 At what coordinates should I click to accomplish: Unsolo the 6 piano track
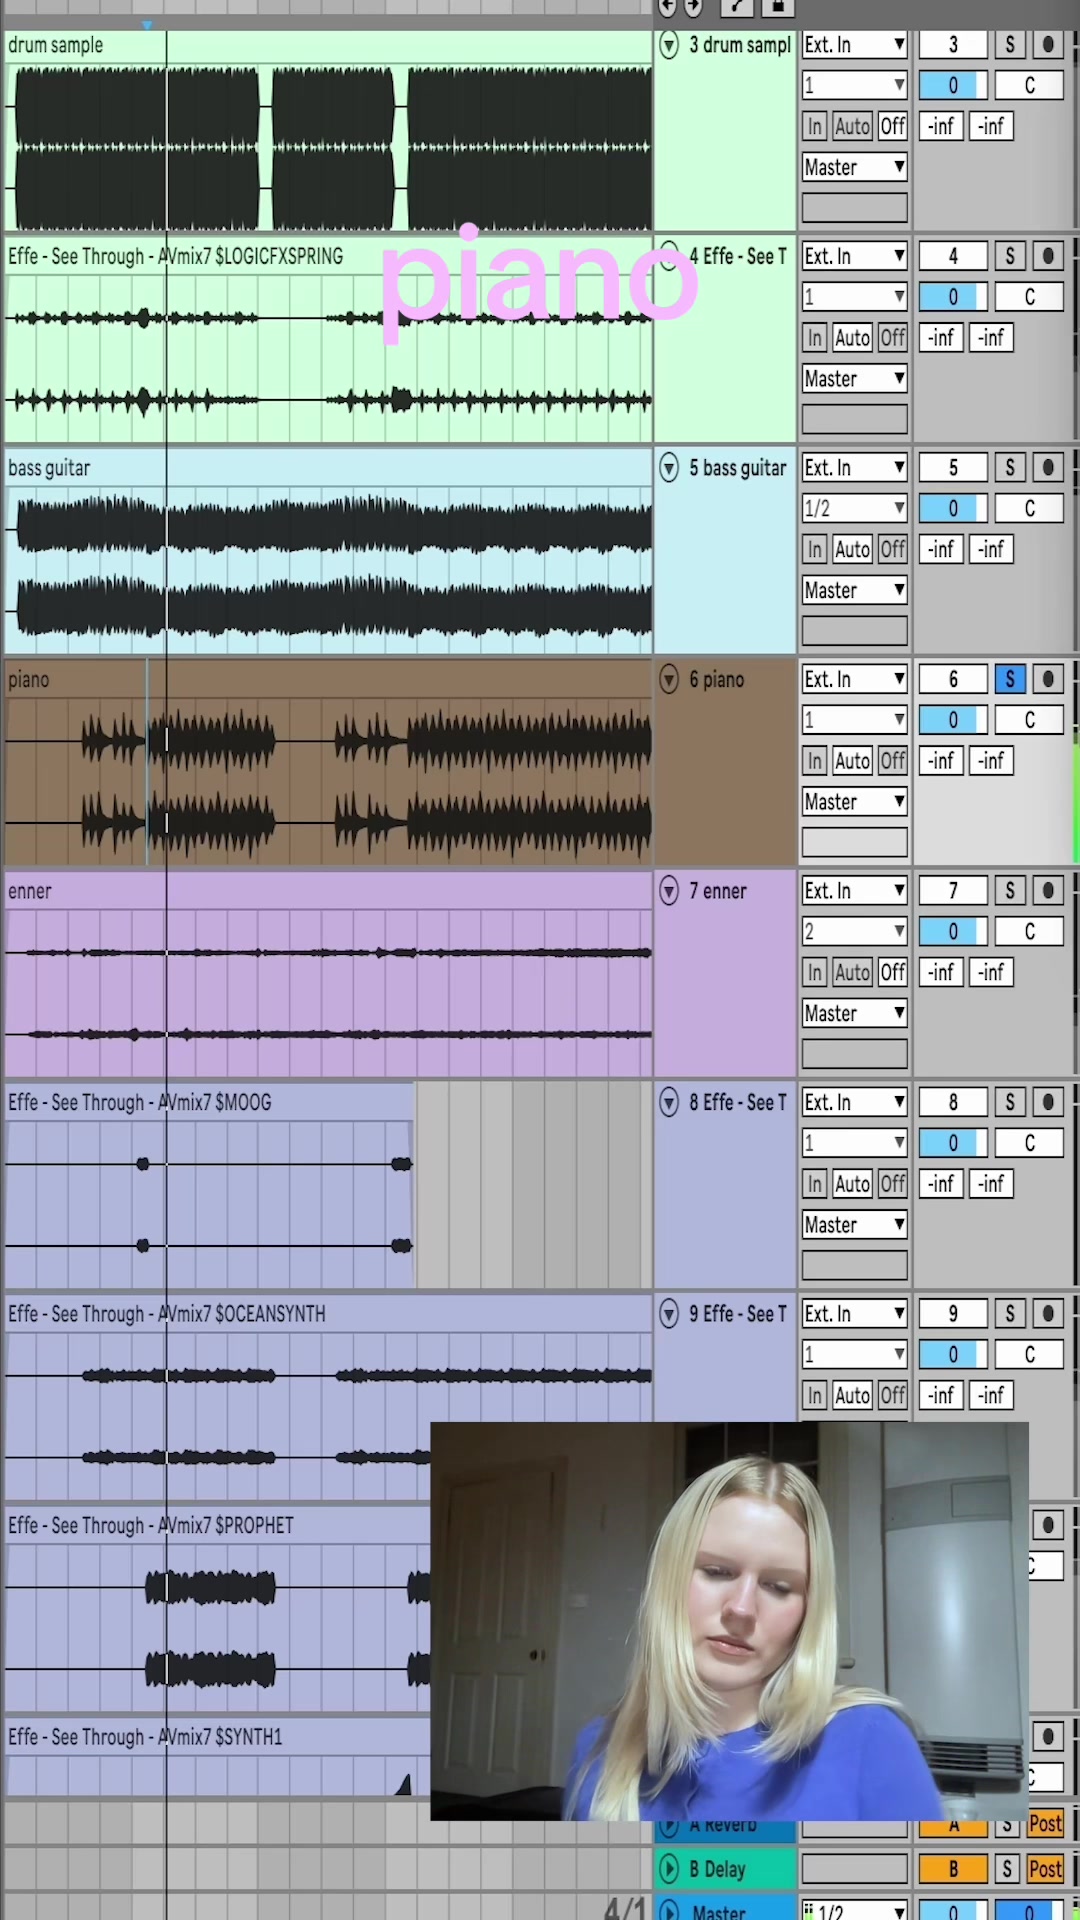tap(1010, 679)
